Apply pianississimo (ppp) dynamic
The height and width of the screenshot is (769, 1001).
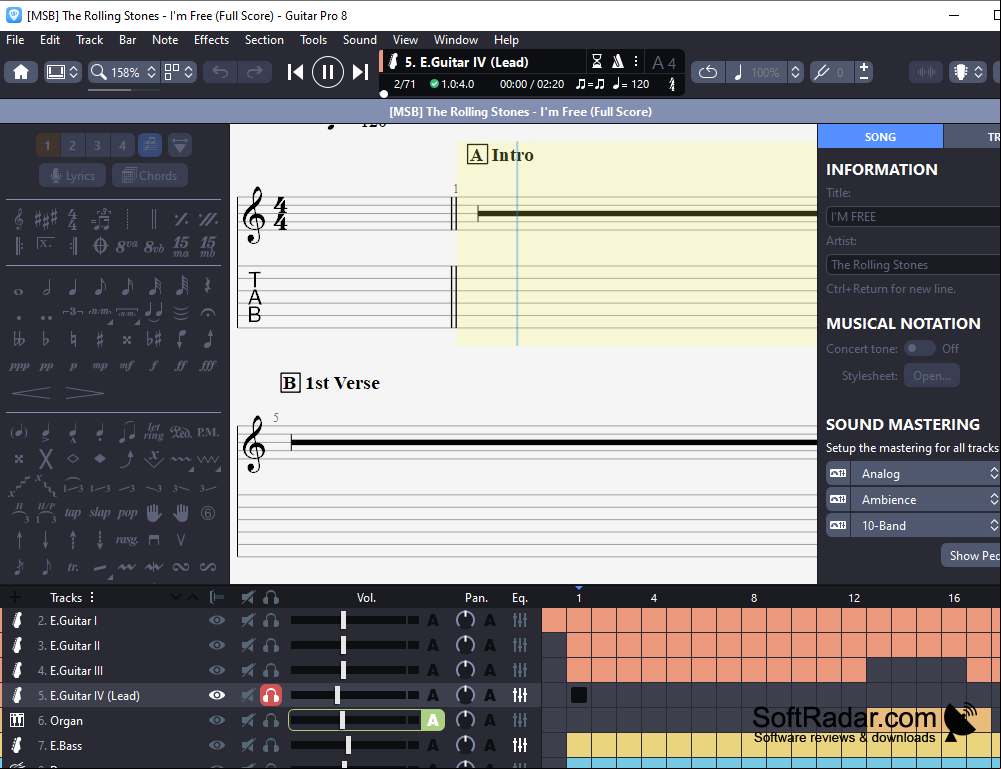coord(19,366)
